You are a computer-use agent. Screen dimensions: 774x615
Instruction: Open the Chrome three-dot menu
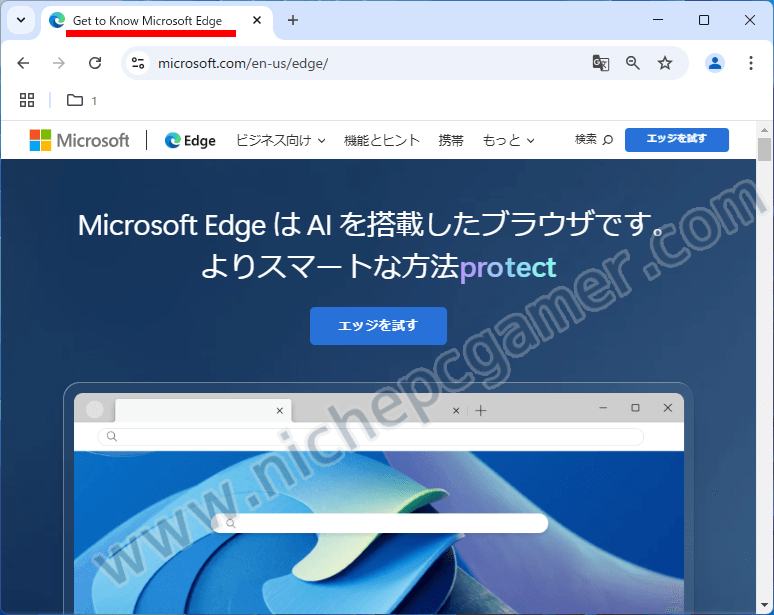(x=751, y=63)
